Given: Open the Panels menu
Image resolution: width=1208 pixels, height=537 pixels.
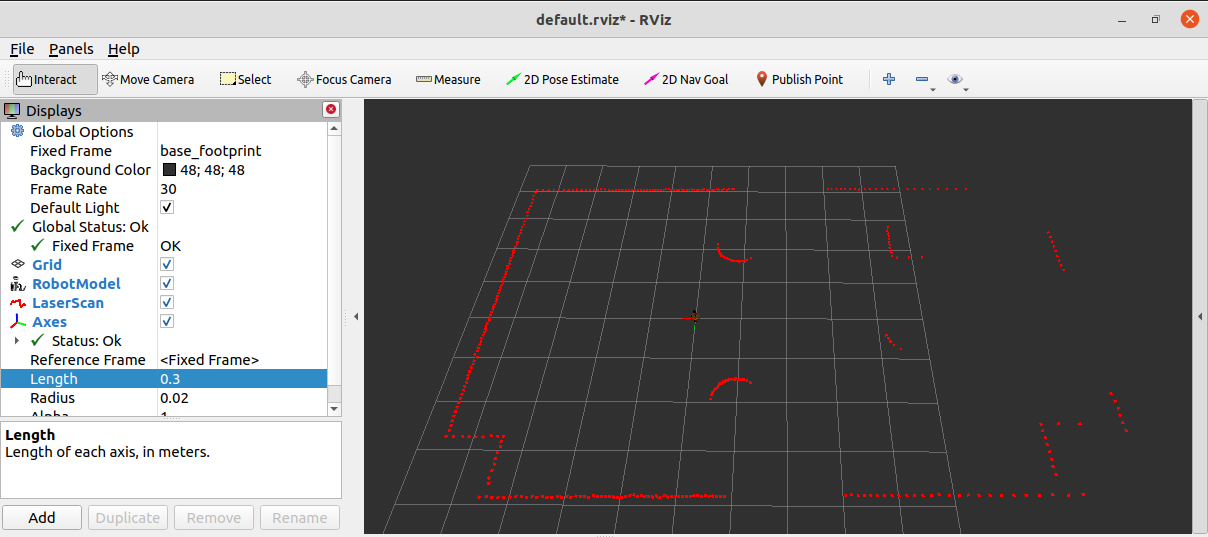Looking at the screenshot, I should tap(71, 49).
